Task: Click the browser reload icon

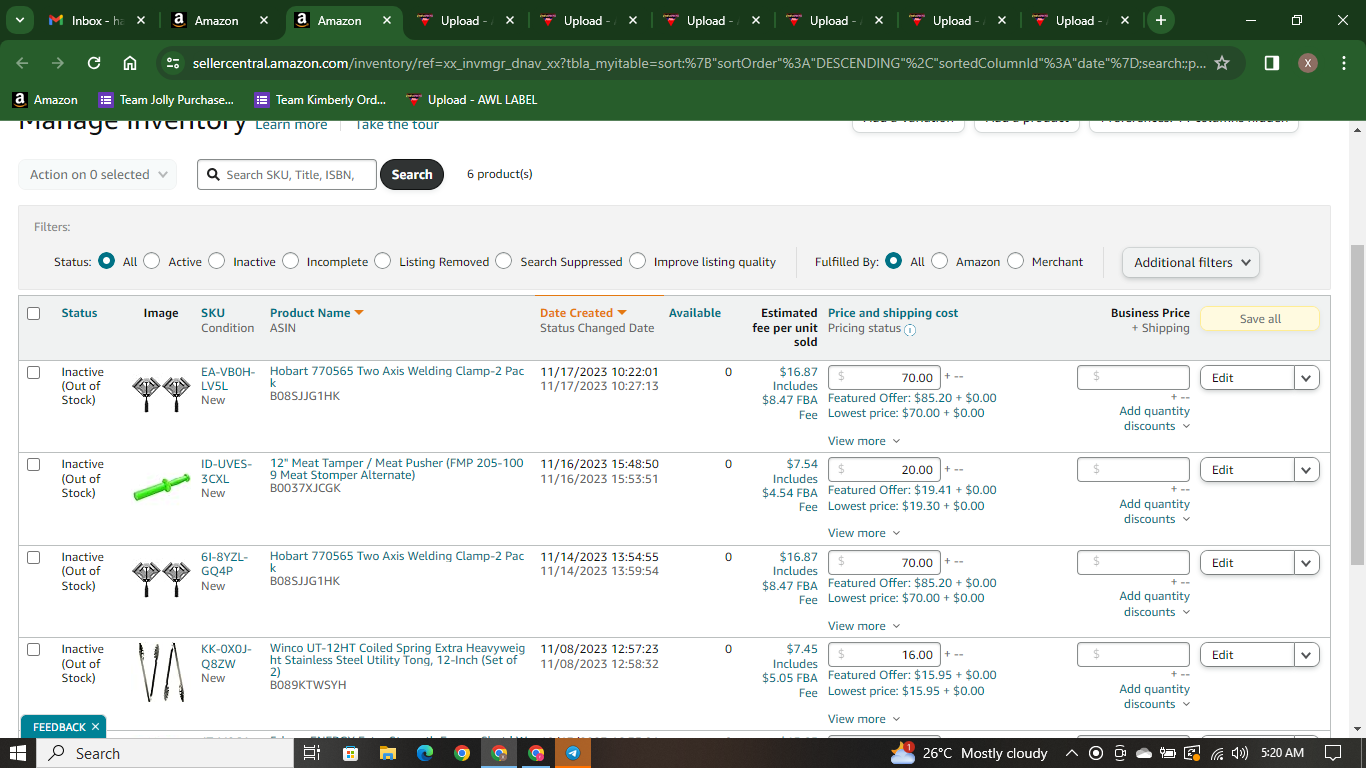Action: (94, 63)
